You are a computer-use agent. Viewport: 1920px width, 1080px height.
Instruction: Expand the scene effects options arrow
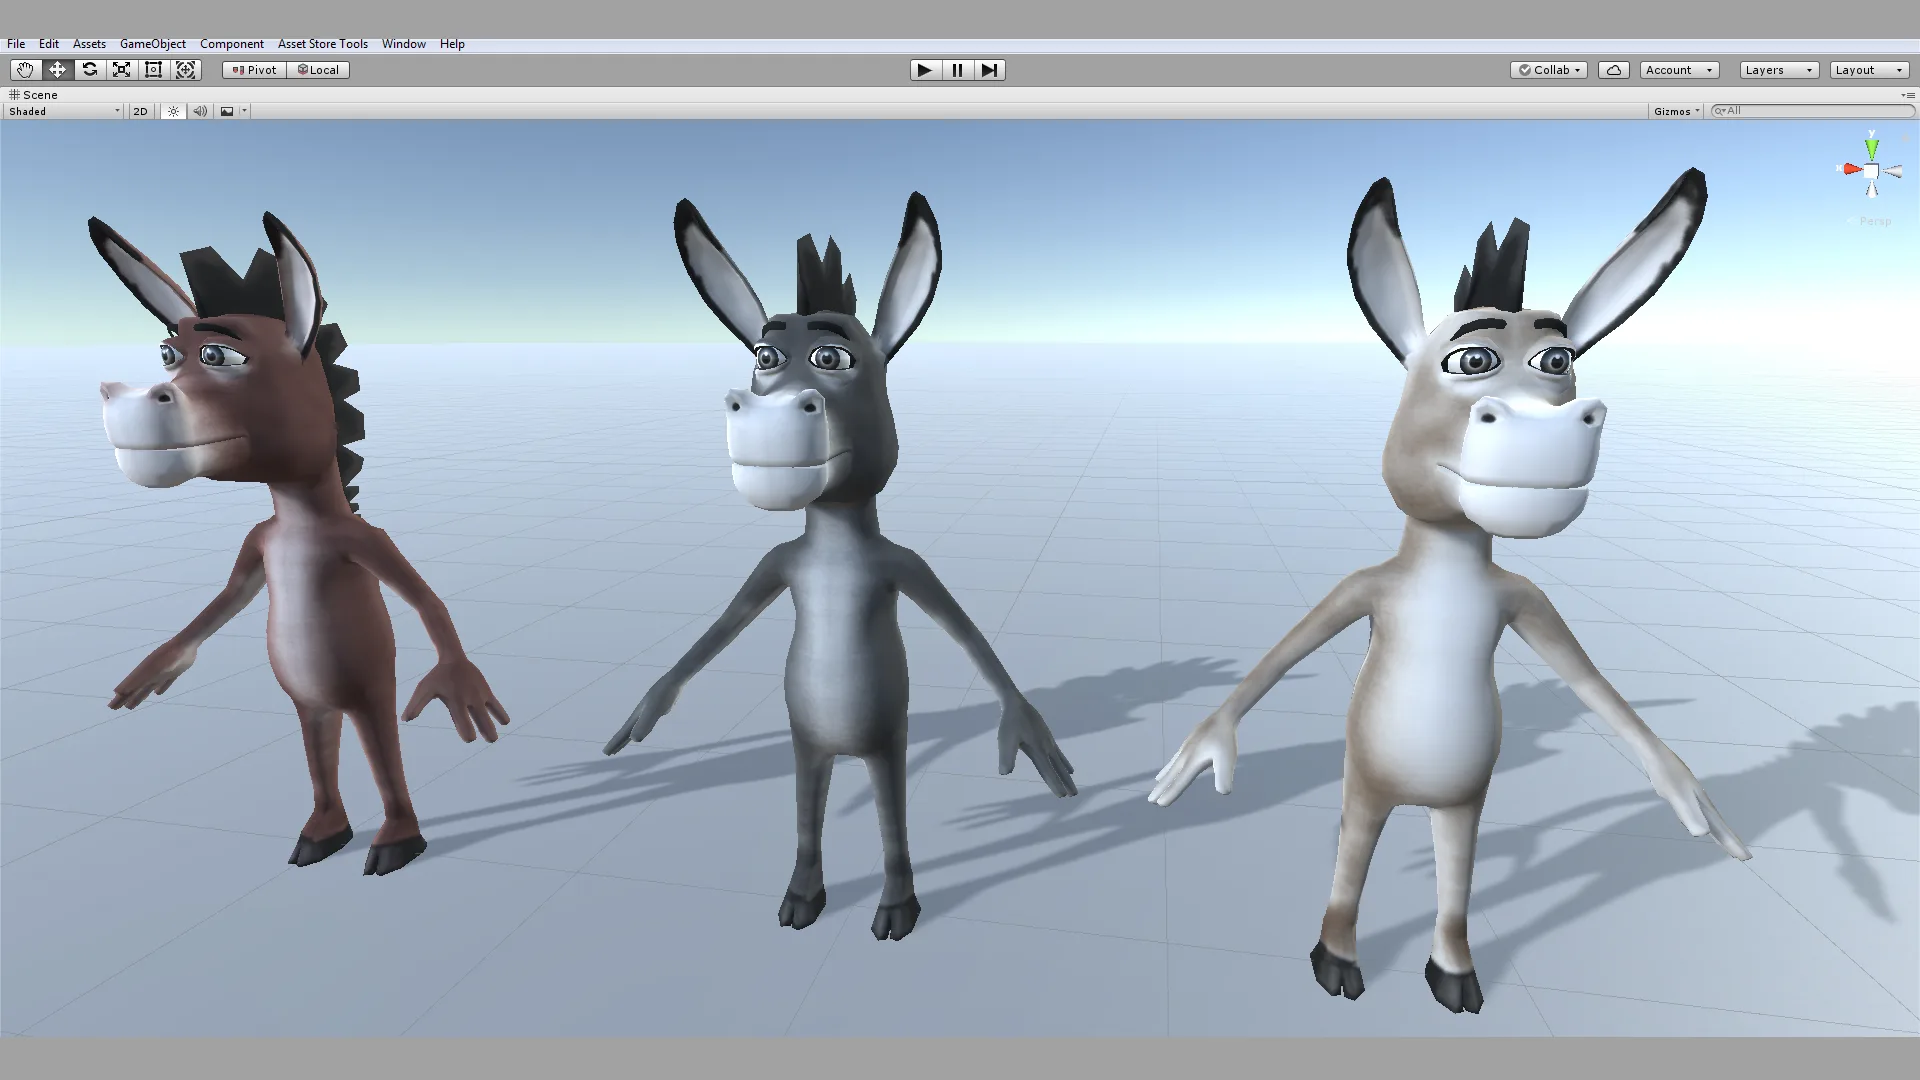tap(244, 111)
